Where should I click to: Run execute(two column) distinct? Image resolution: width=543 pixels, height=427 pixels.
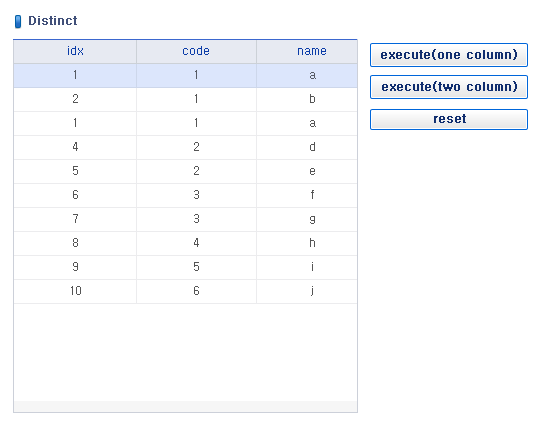[448, 87]
